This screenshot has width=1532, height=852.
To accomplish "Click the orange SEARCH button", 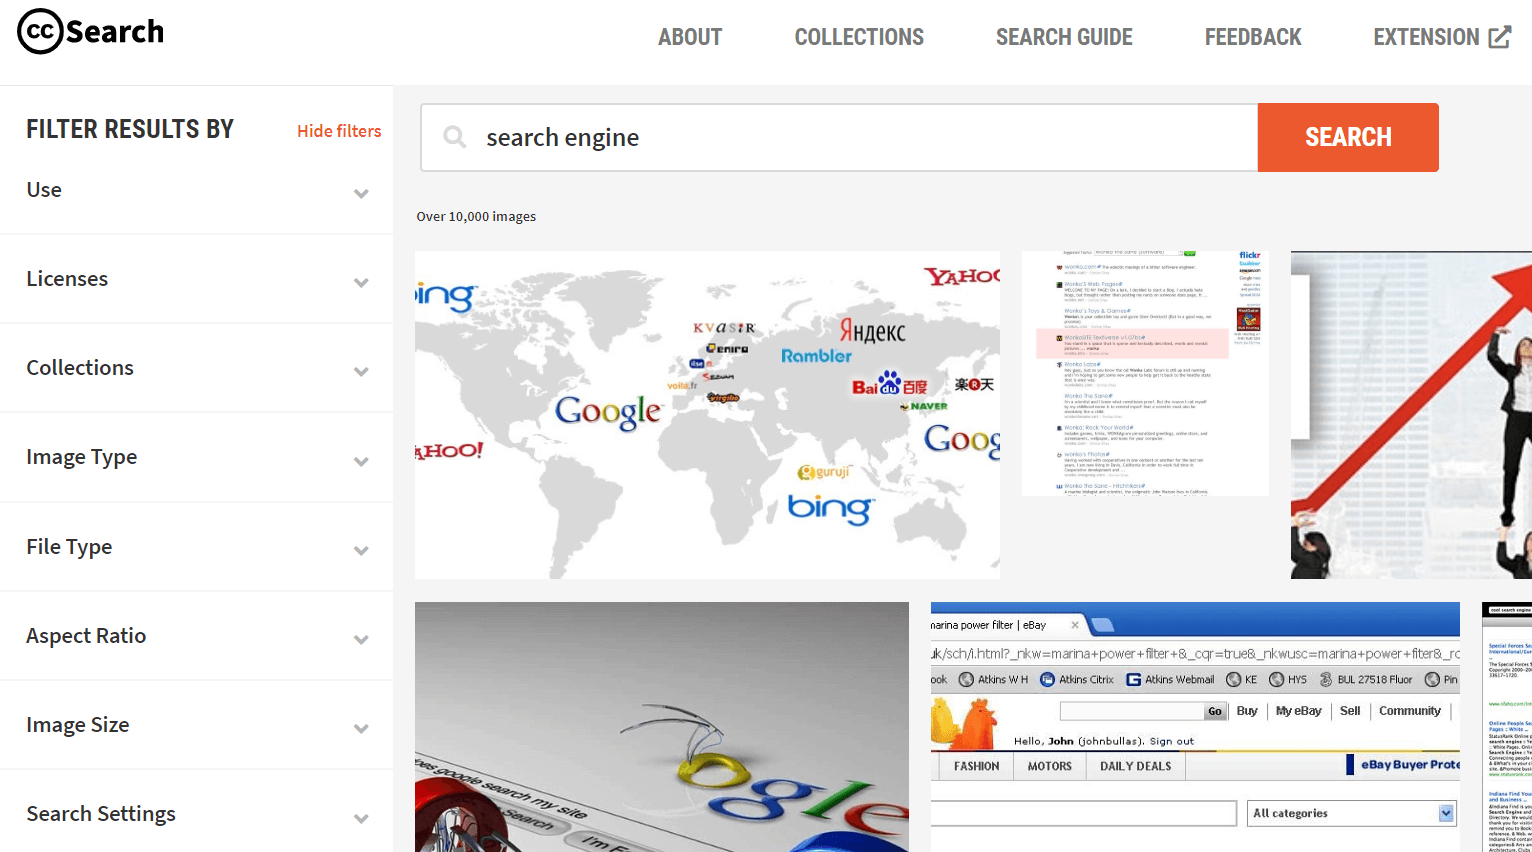I will (1348, 137).
